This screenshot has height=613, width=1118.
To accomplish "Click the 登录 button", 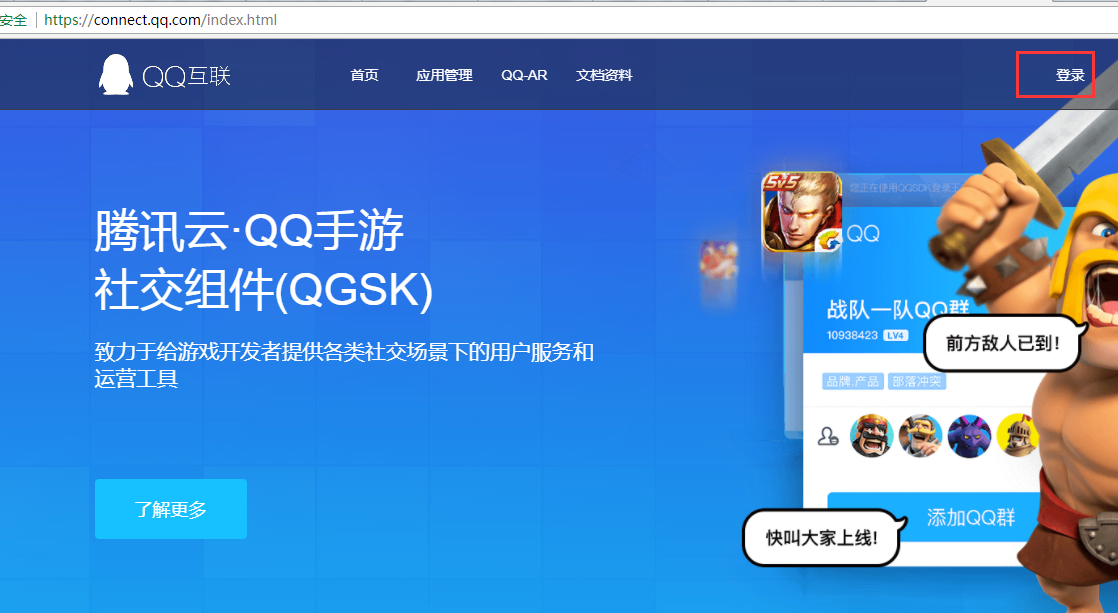I will [1056, 73].
